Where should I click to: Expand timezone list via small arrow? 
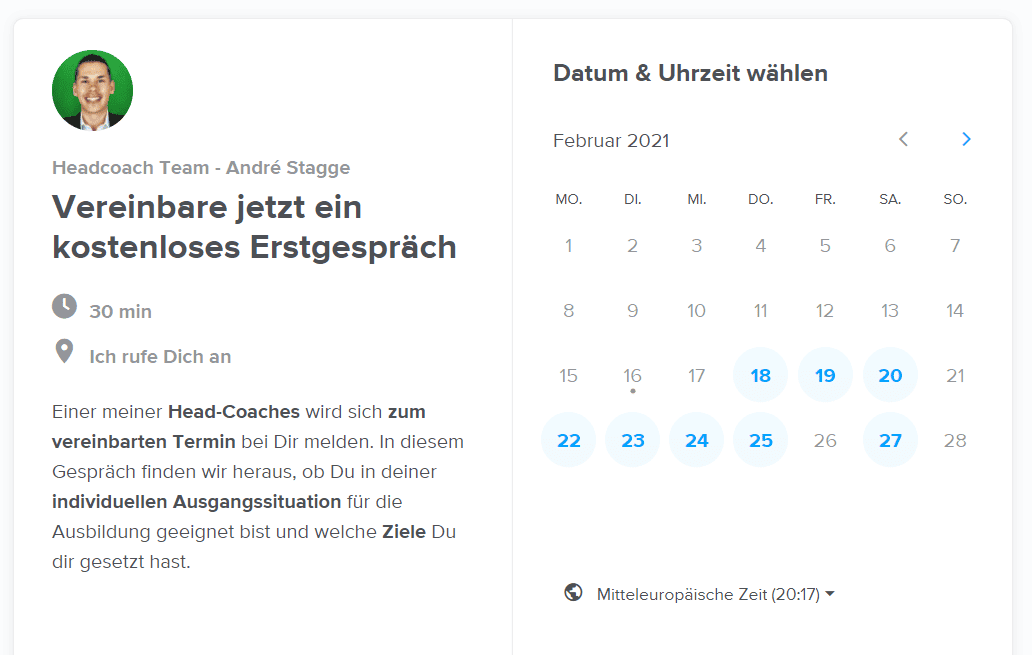830,594
